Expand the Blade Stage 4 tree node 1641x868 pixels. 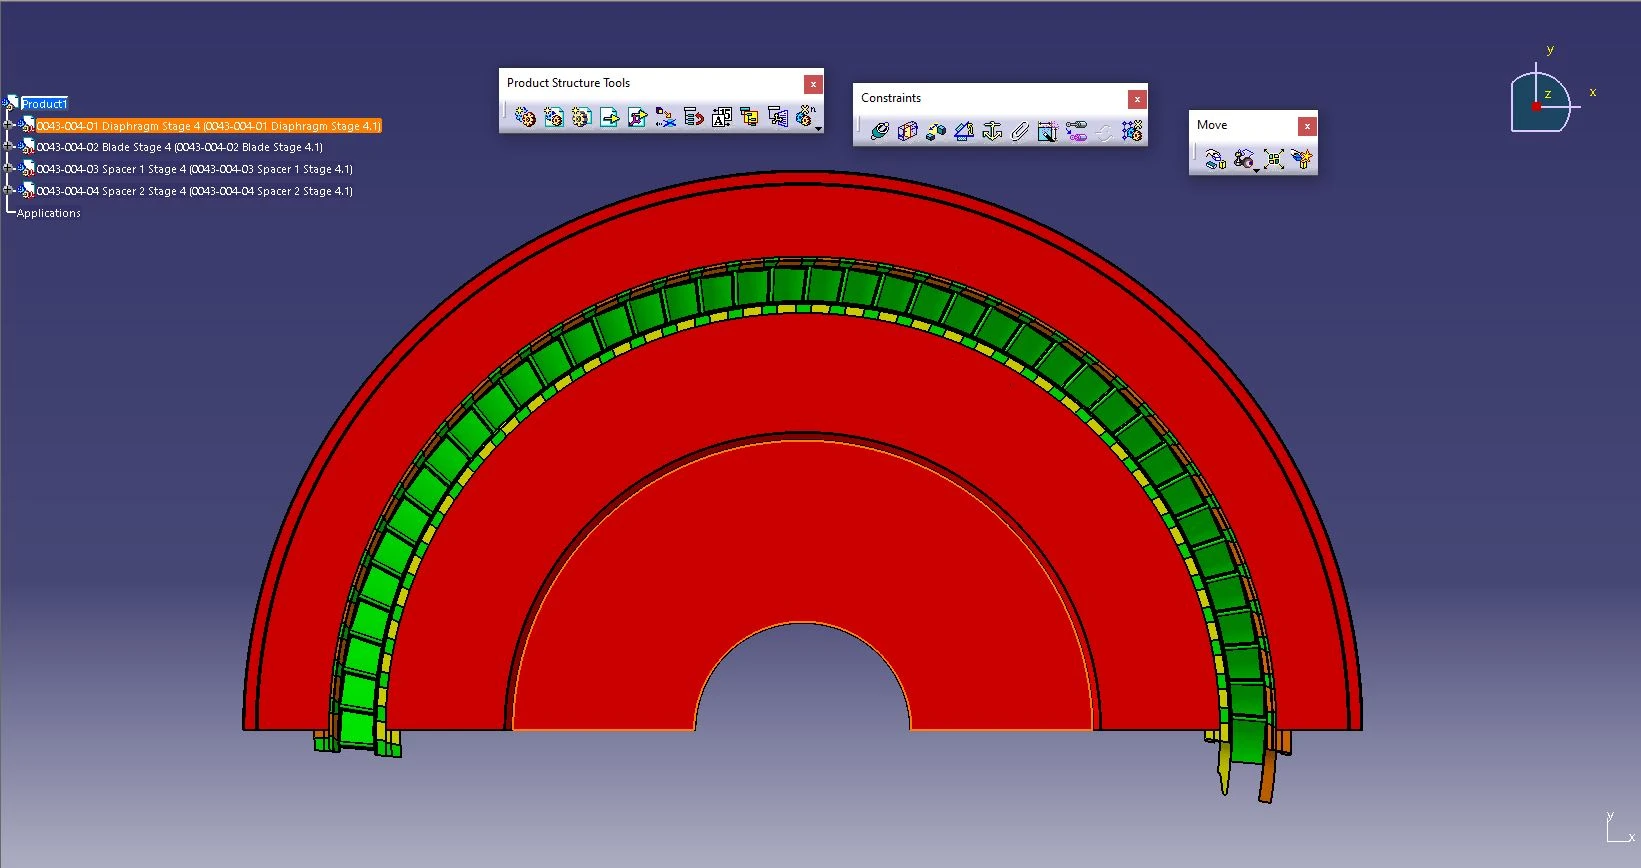coord(9,146)
